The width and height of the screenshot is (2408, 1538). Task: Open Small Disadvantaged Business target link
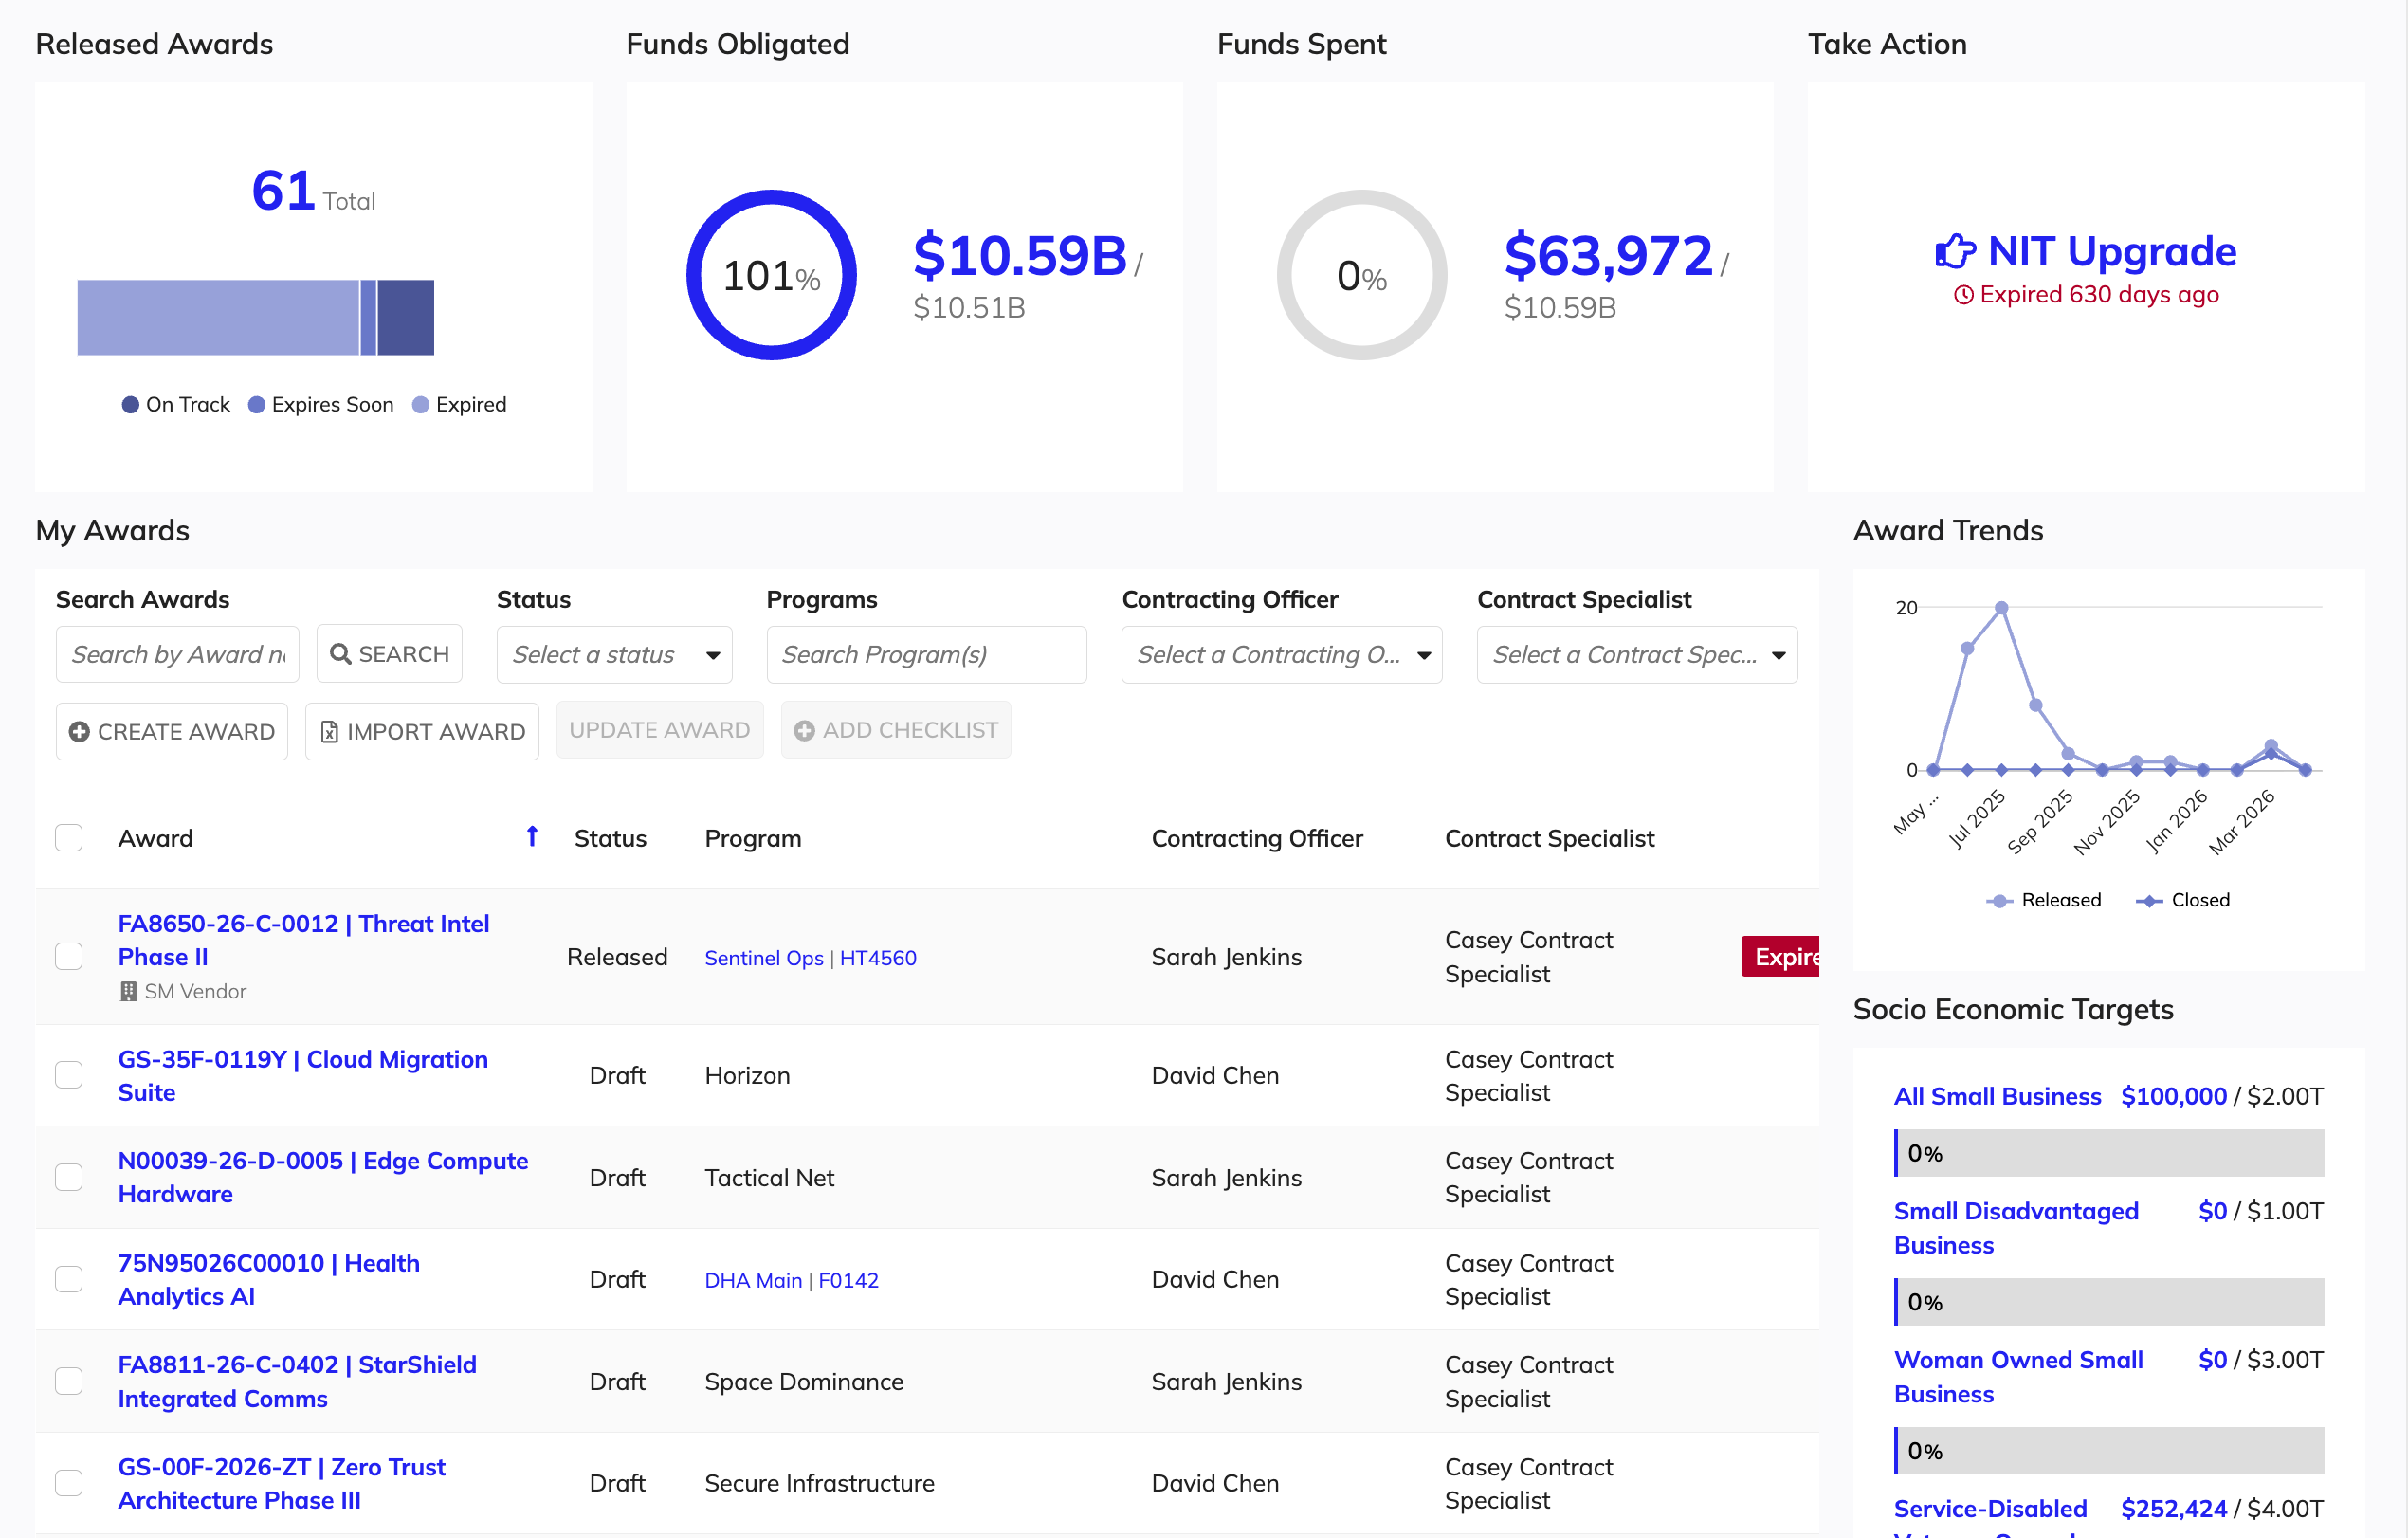[x=2016, y=1228]
